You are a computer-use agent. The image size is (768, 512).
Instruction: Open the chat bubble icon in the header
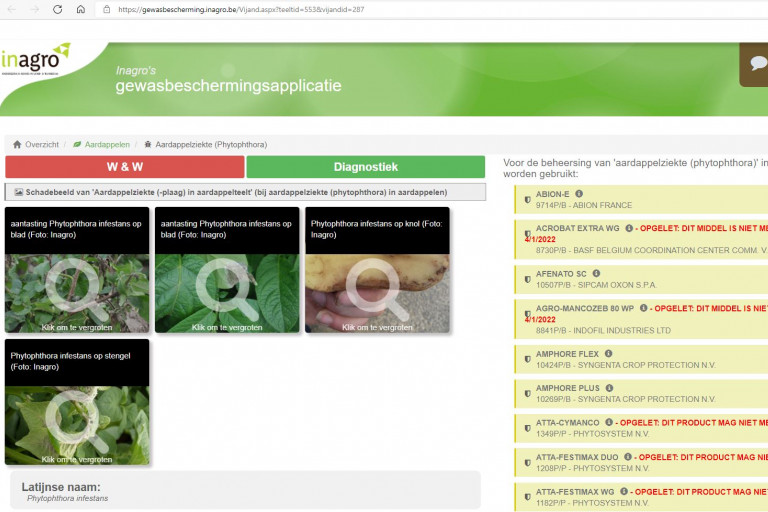757,64
